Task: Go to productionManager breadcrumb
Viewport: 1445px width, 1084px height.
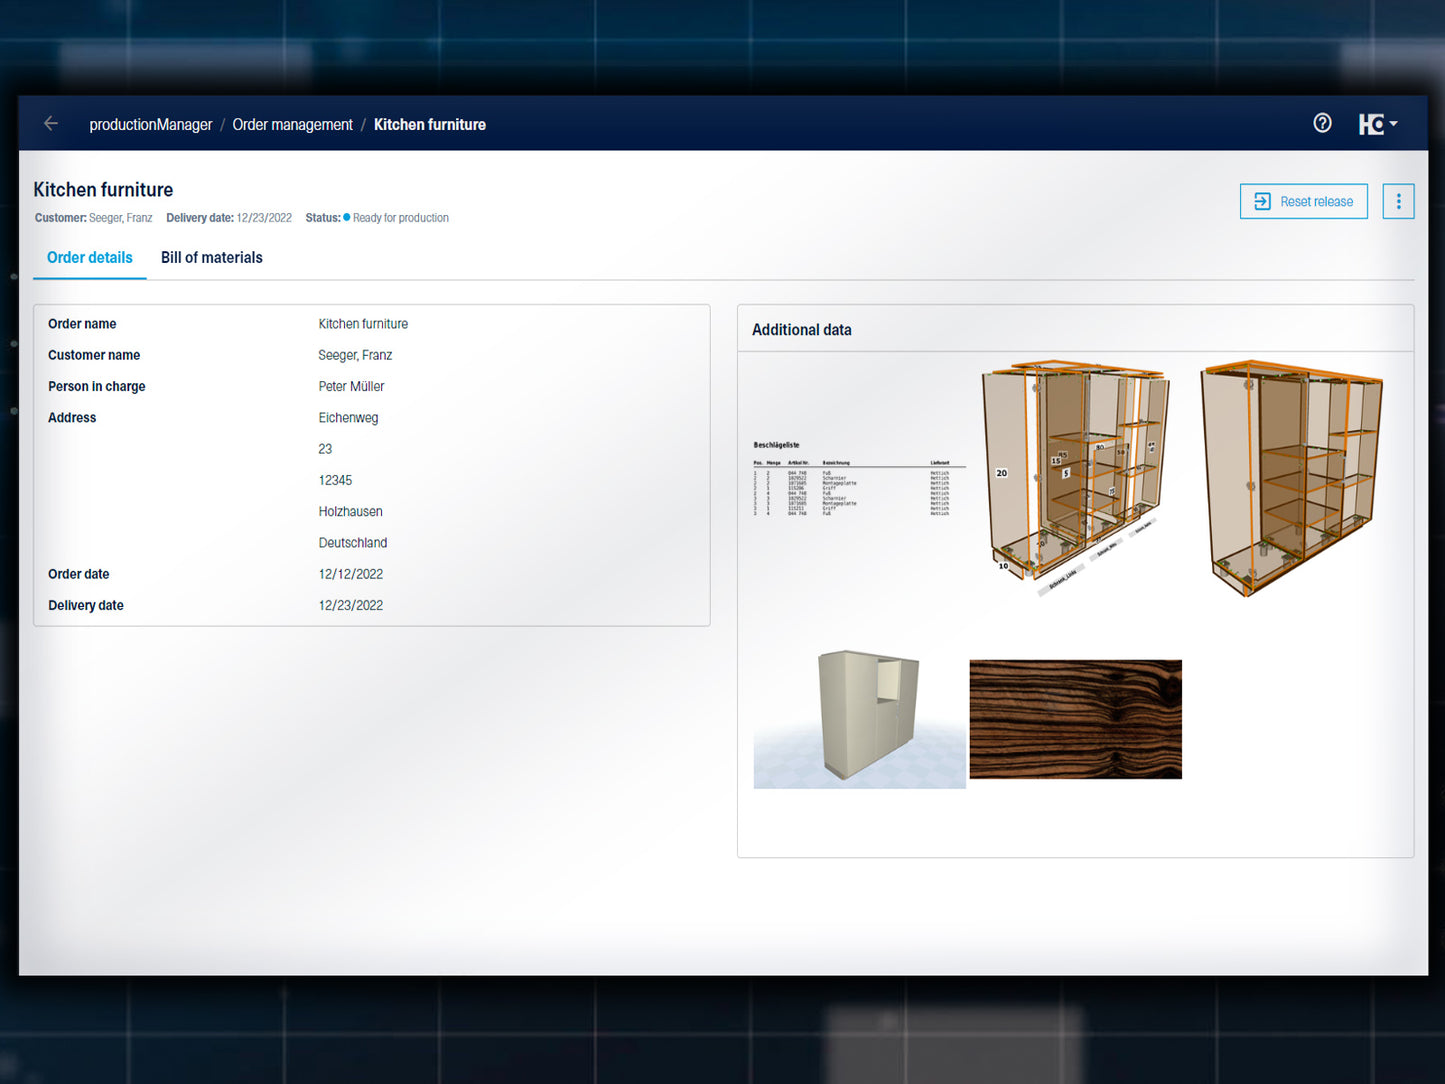Action: click(x=151, y=125)
